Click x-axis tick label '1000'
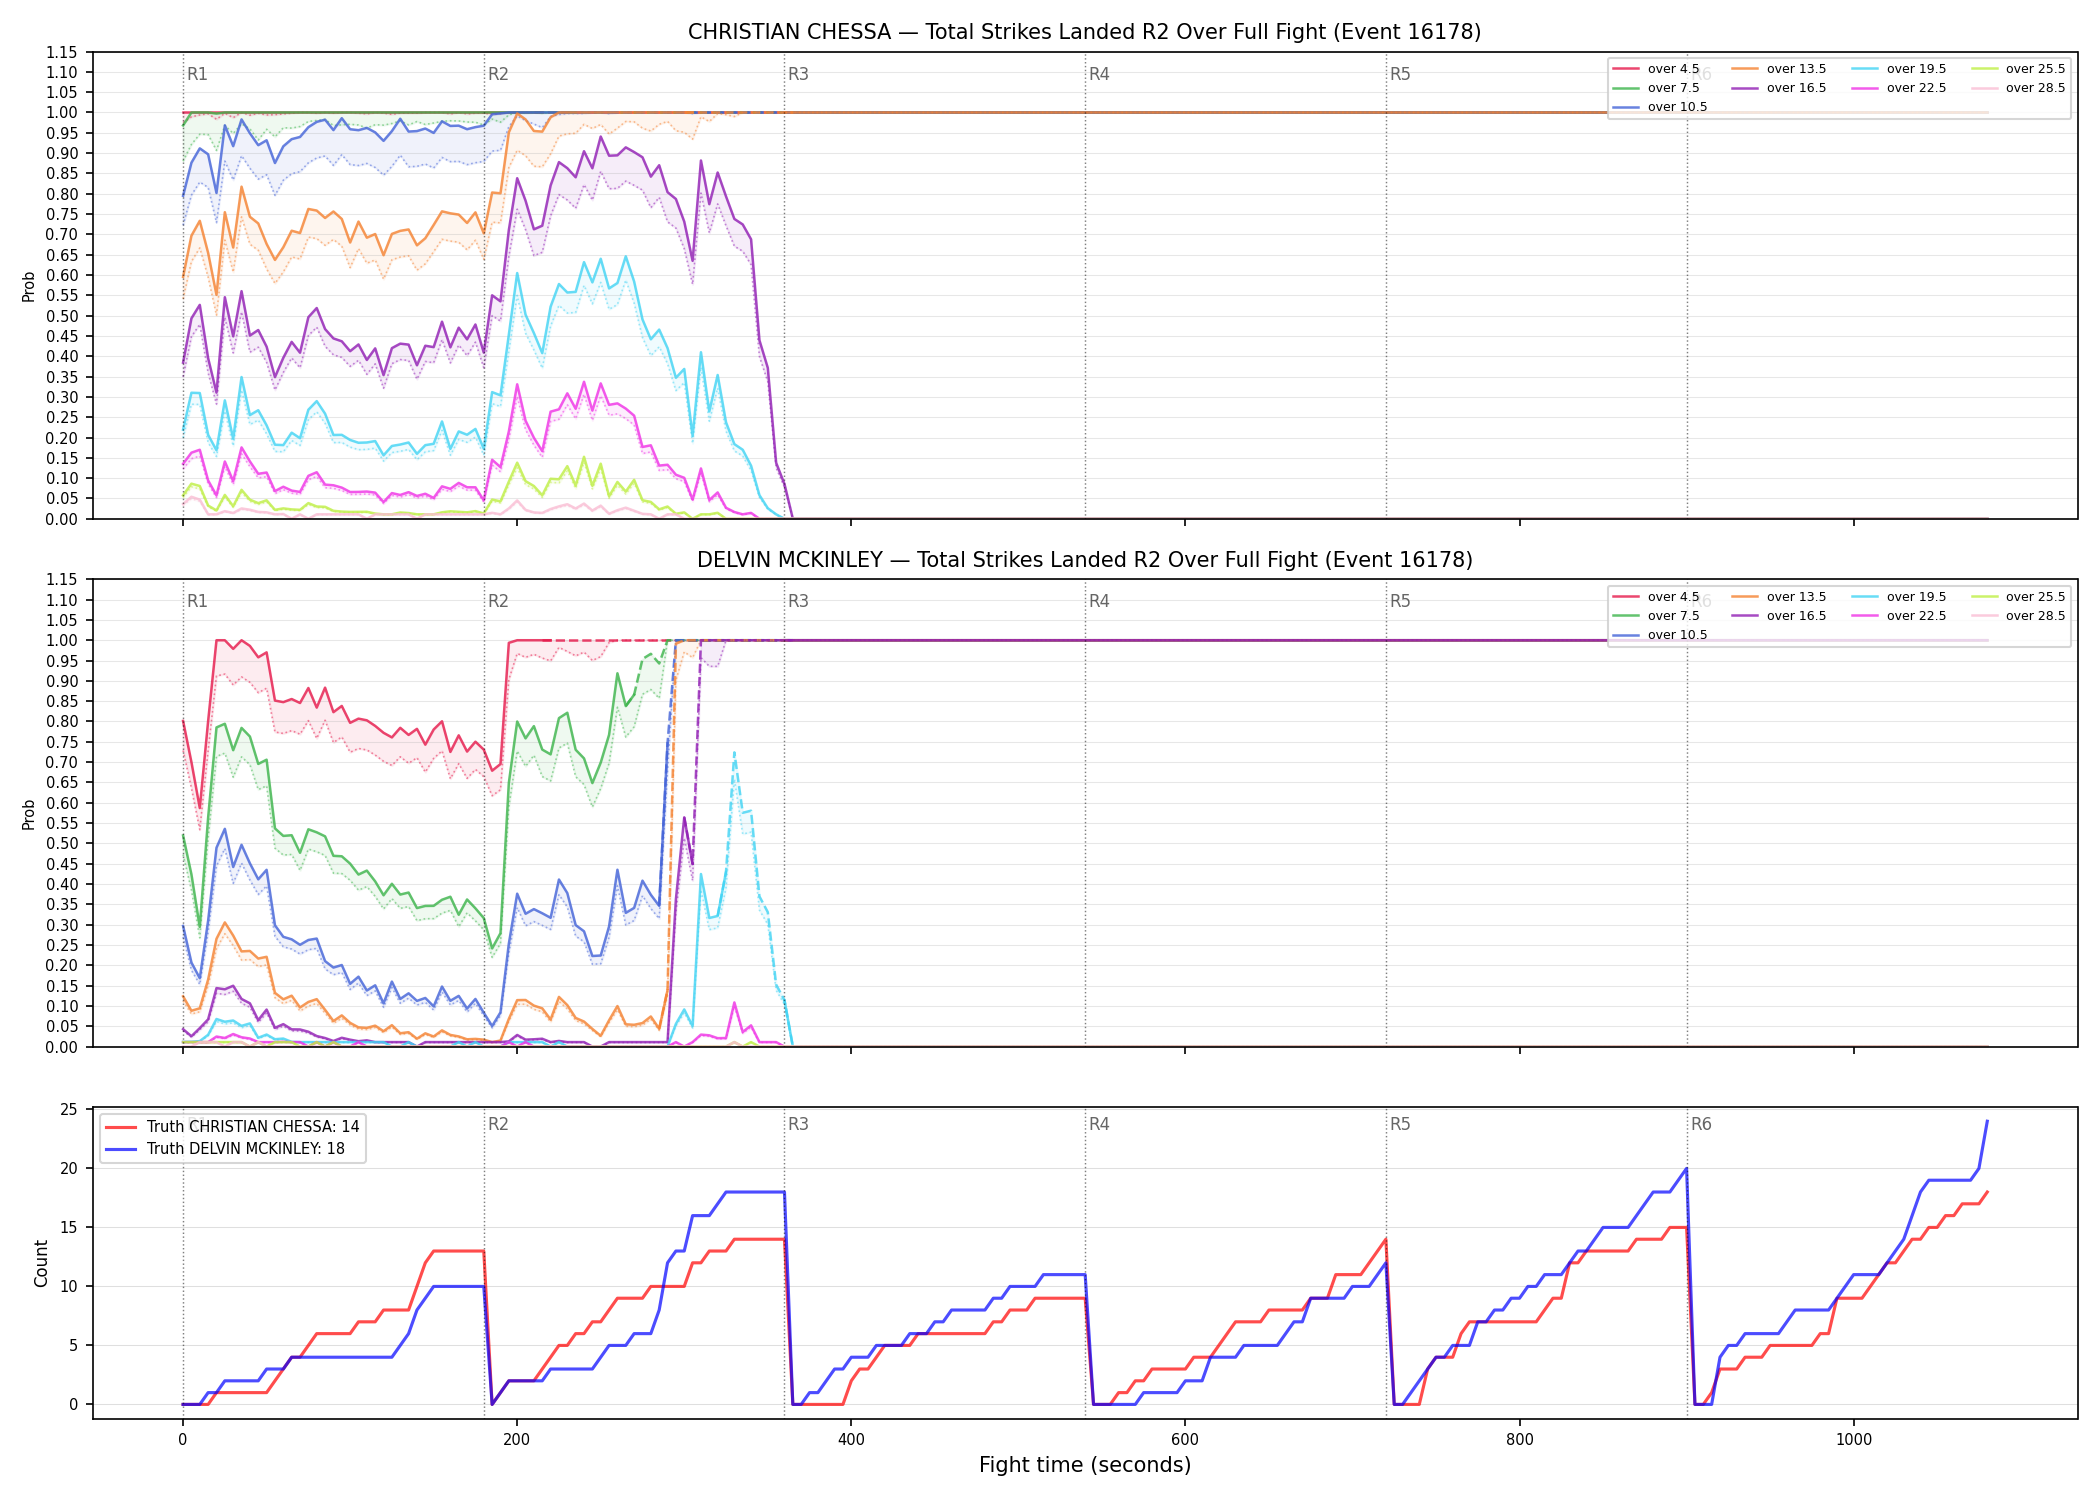 1854,1440
